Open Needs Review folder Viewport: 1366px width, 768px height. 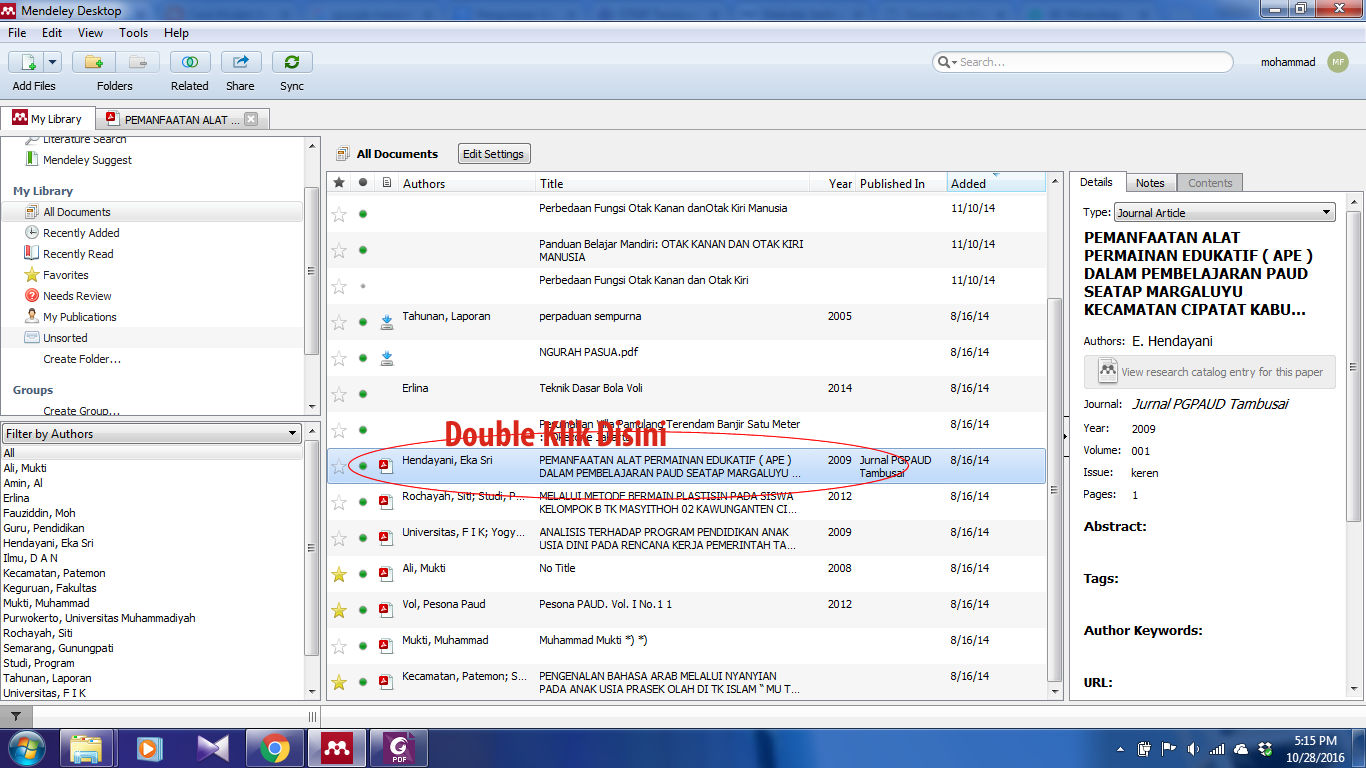click(77, 296)
